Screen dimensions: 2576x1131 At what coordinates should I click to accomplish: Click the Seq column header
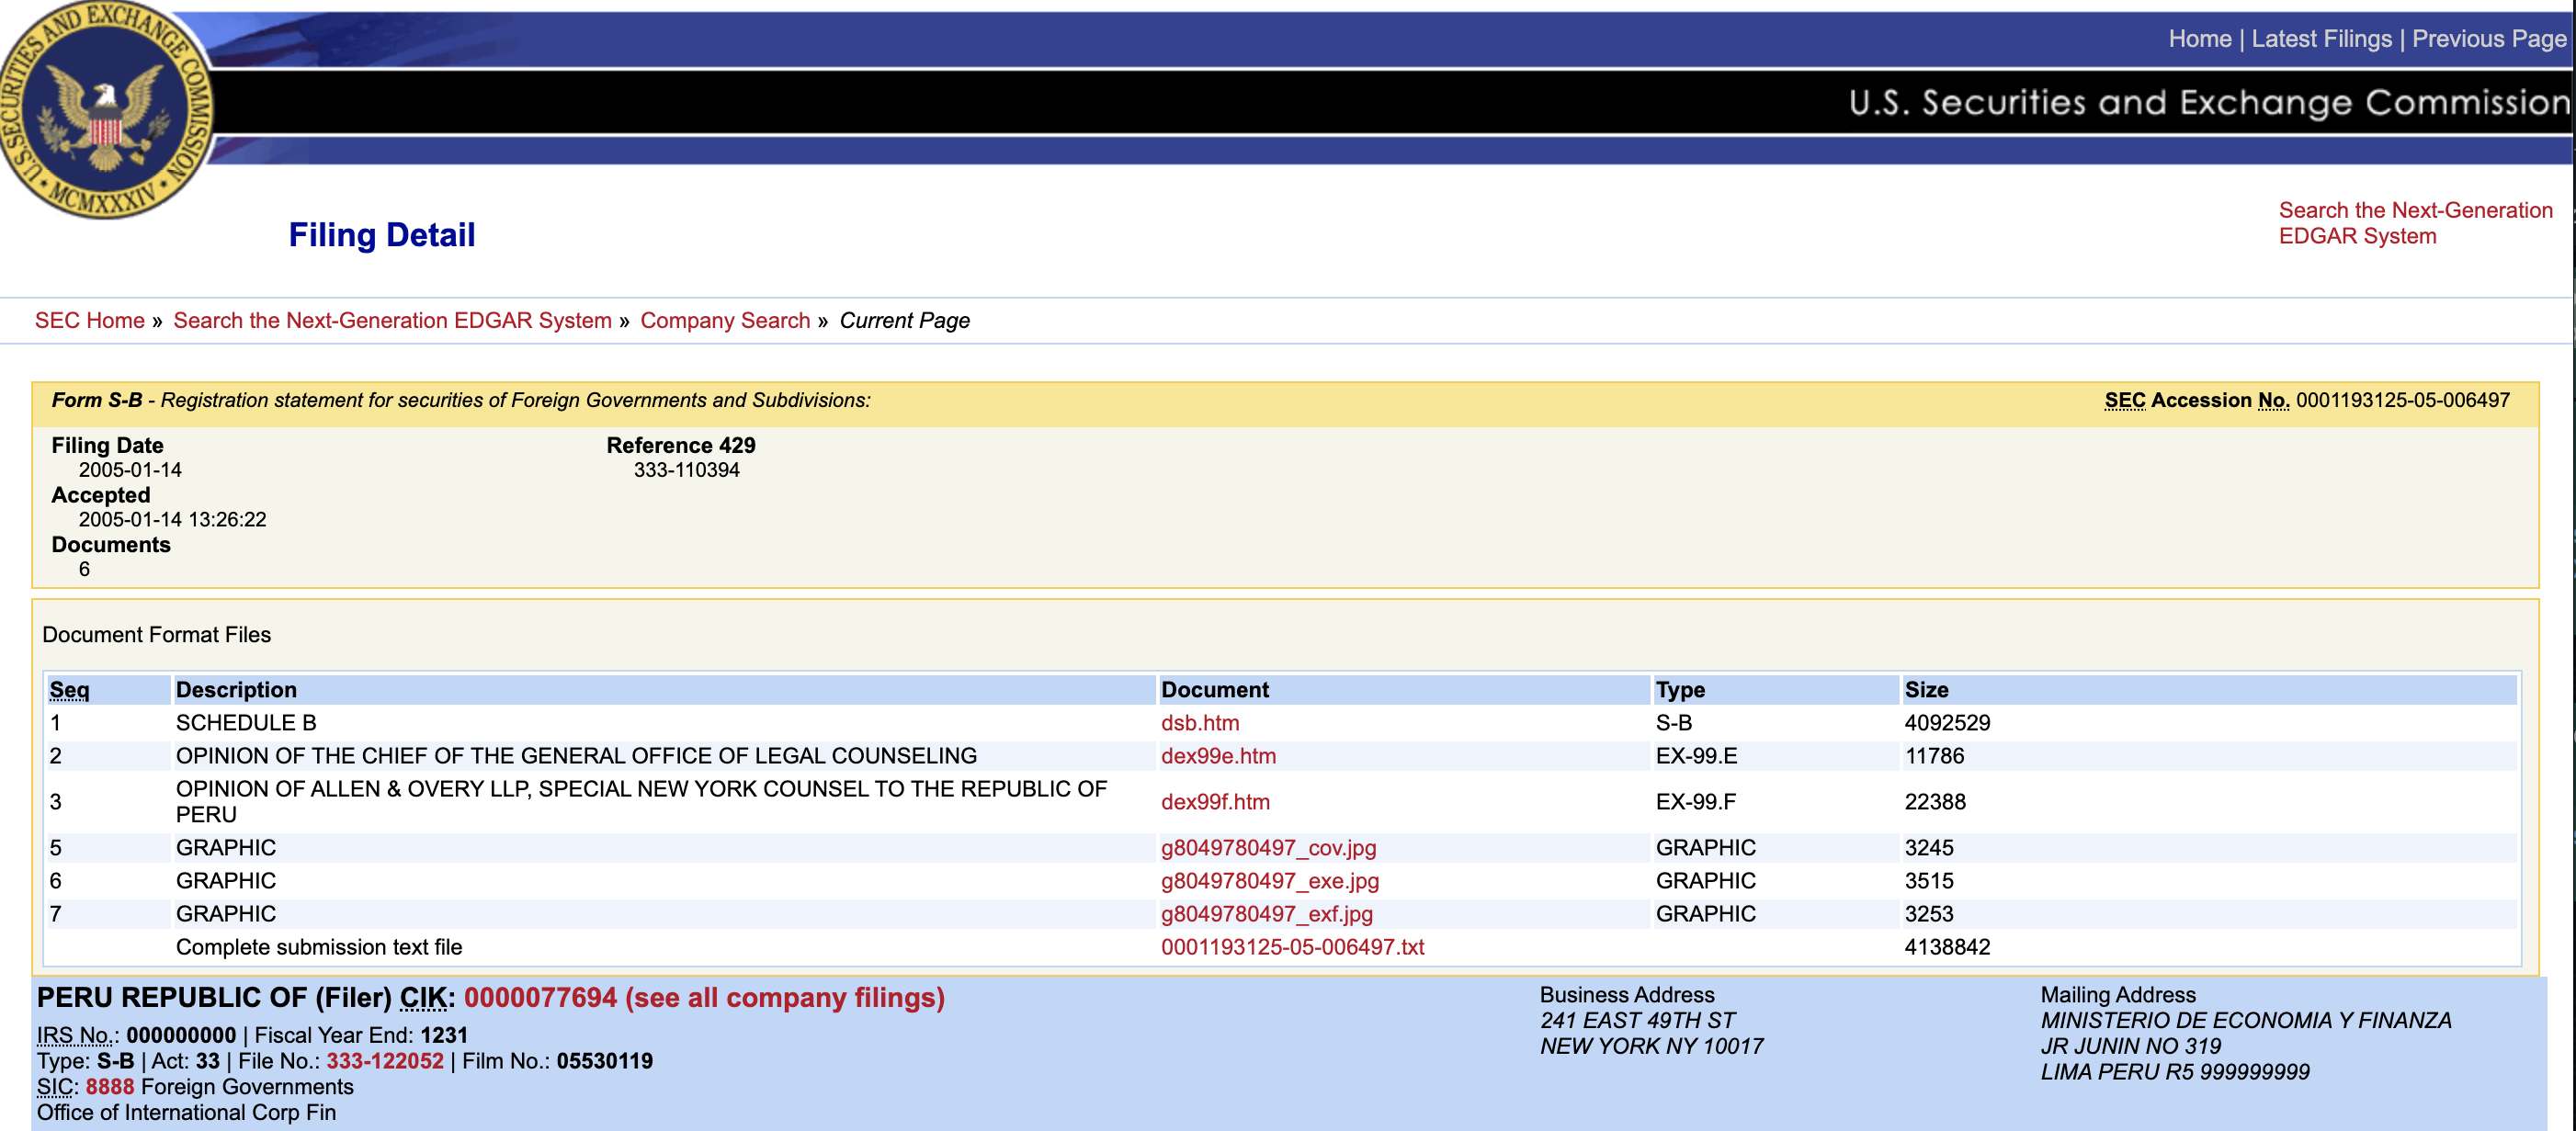pos(69,690)
